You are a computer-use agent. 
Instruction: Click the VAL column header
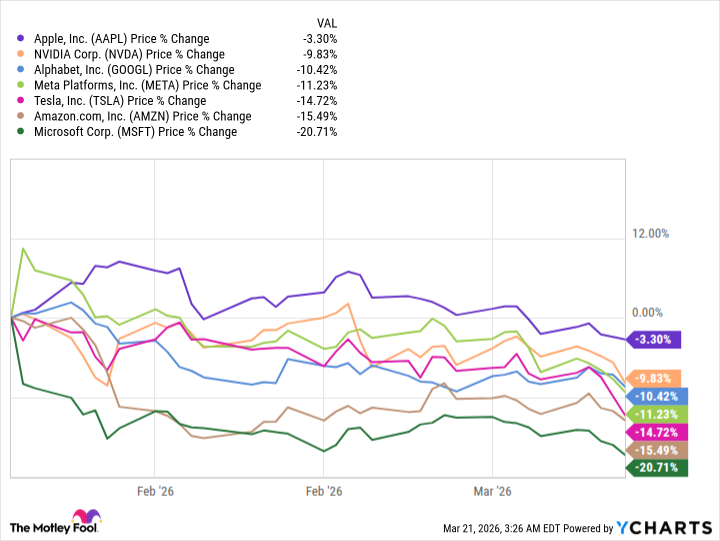[x=326, y=23]
